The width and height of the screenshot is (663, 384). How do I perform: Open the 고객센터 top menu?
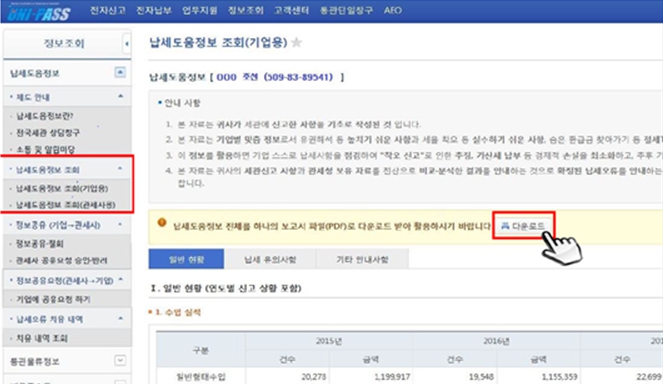(x=291, y=10)
